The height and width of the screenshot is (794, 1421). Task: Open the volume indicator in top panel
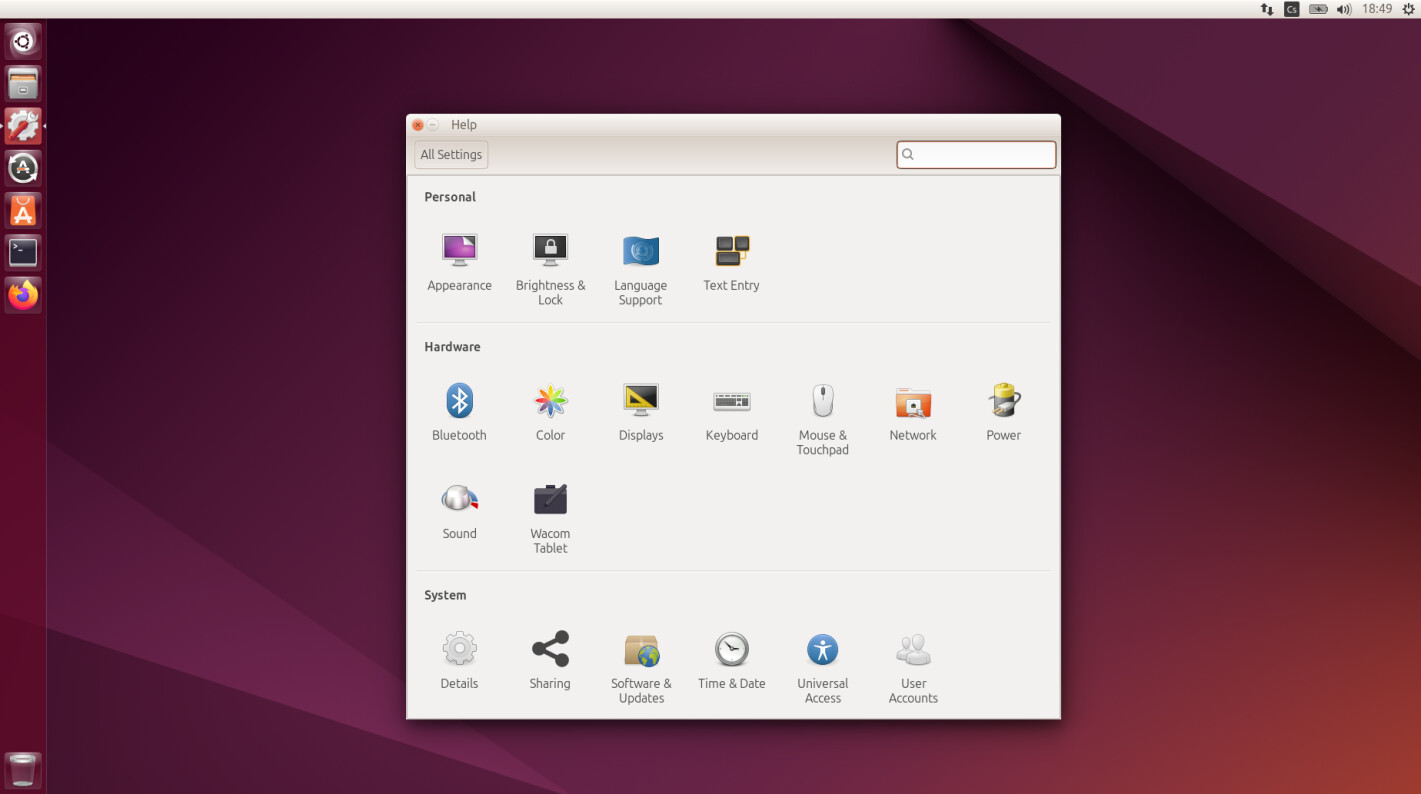[1344, 9]
